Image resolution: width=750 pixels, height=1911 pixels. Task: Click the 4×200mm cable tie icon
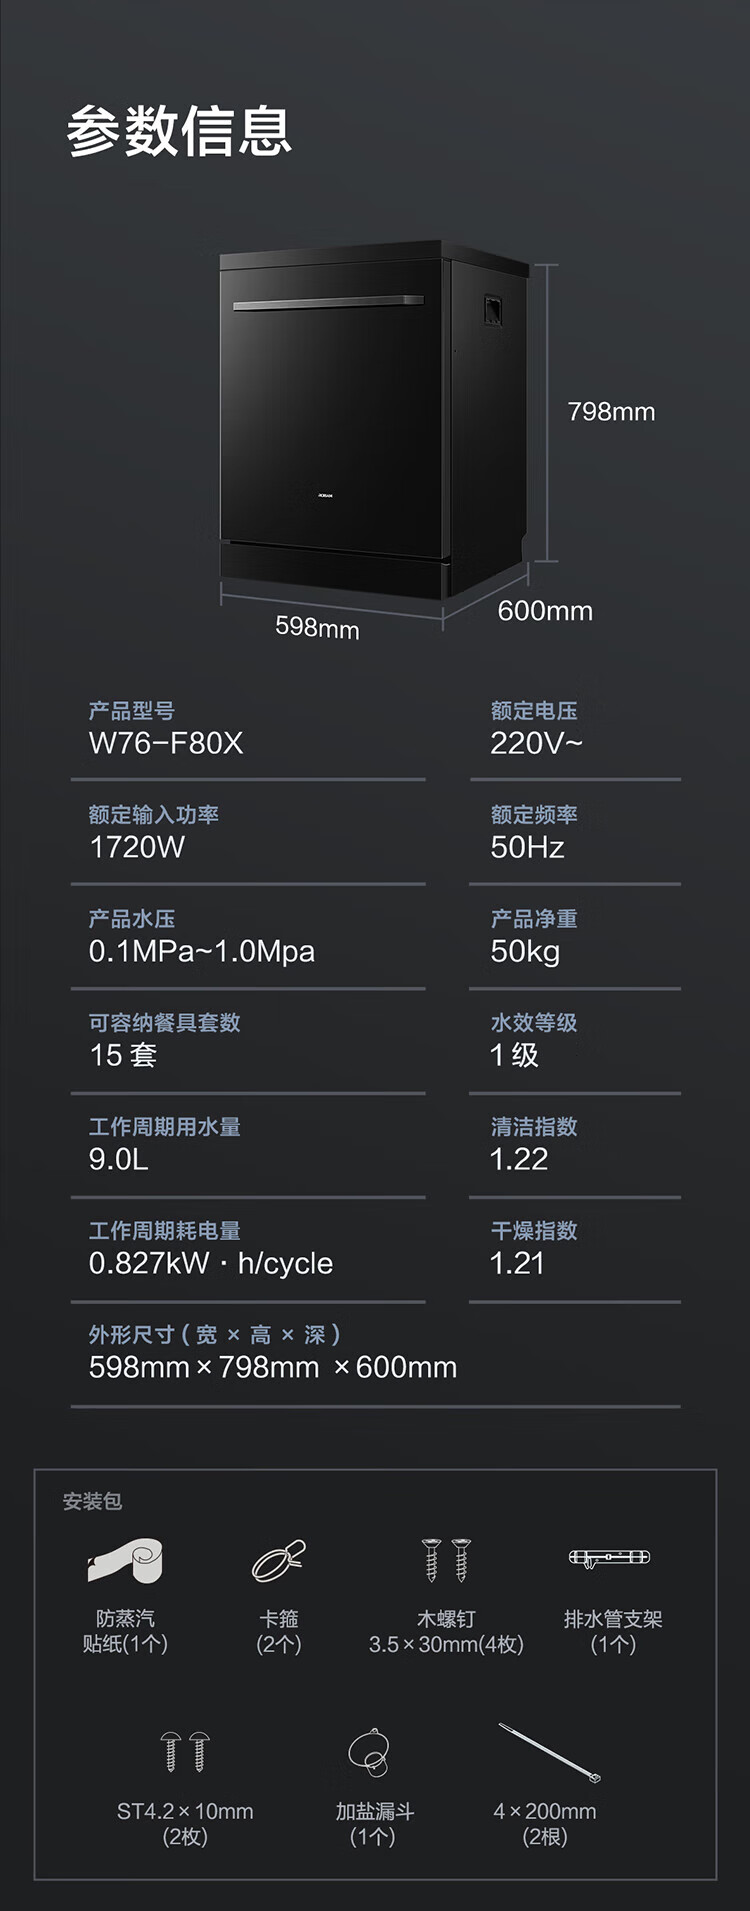pyautogui.click(x=549, y=1752)
